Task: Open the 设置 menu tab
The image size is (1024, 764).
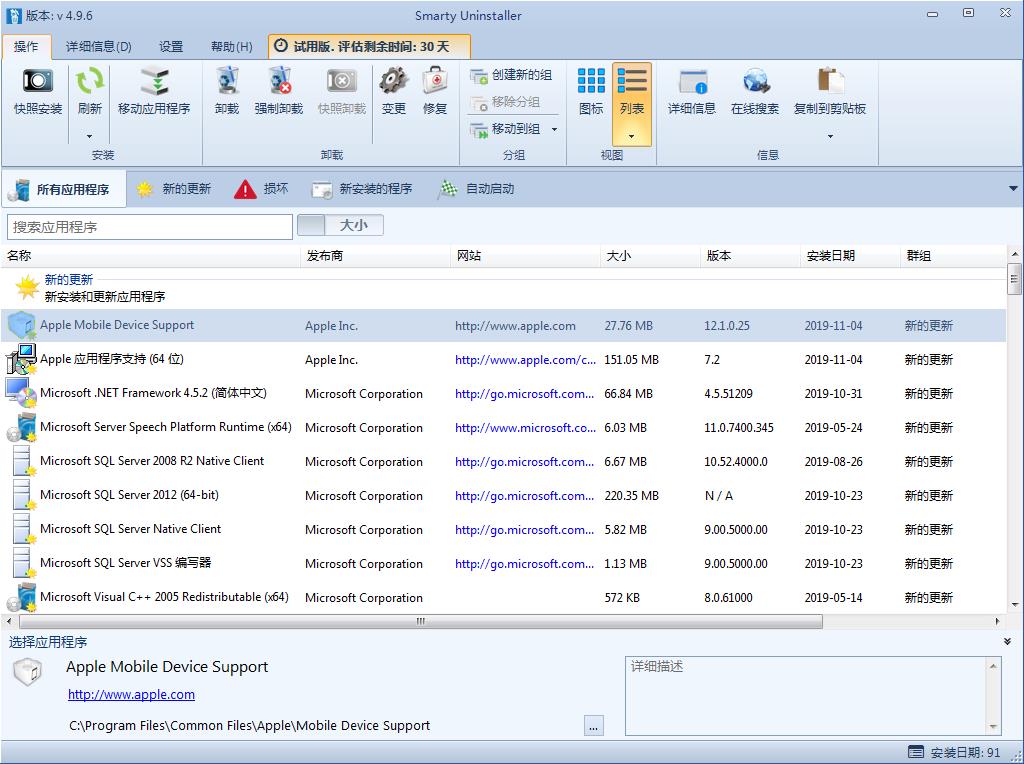Action: (170, 45)
